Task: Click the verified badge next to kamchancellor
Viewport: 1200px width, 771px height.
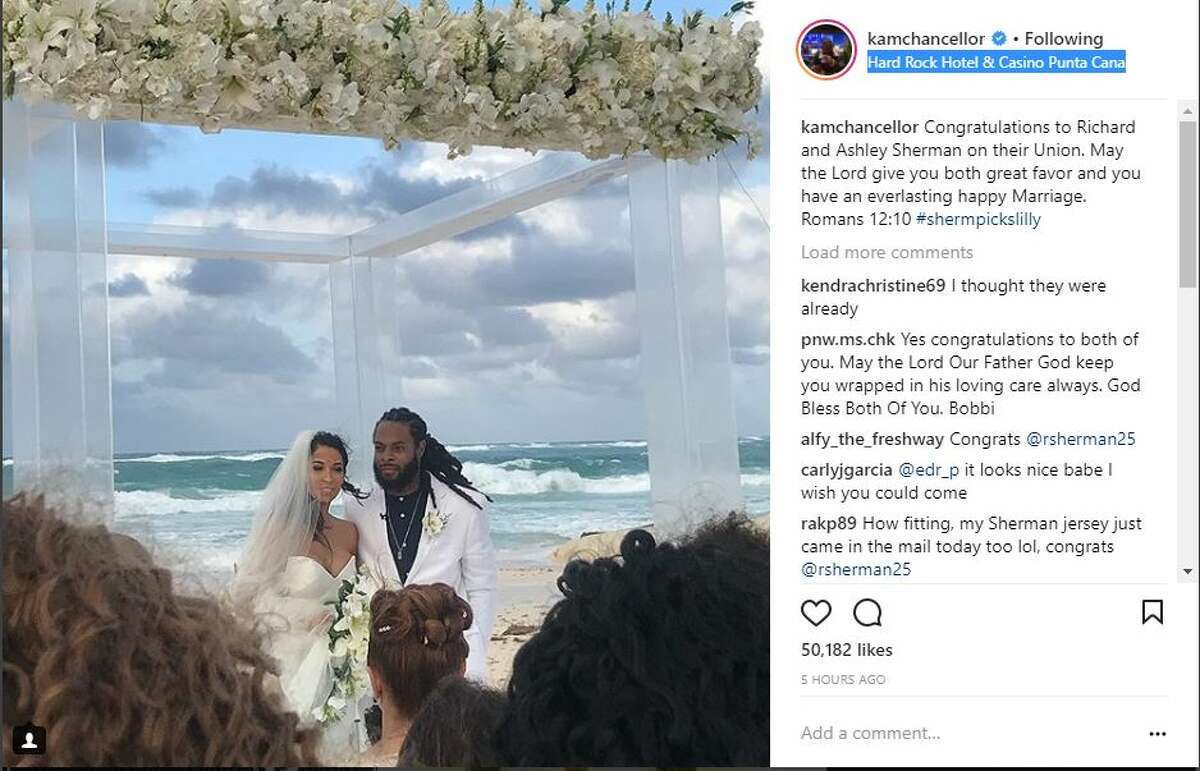Action: [x=998, y=39]
